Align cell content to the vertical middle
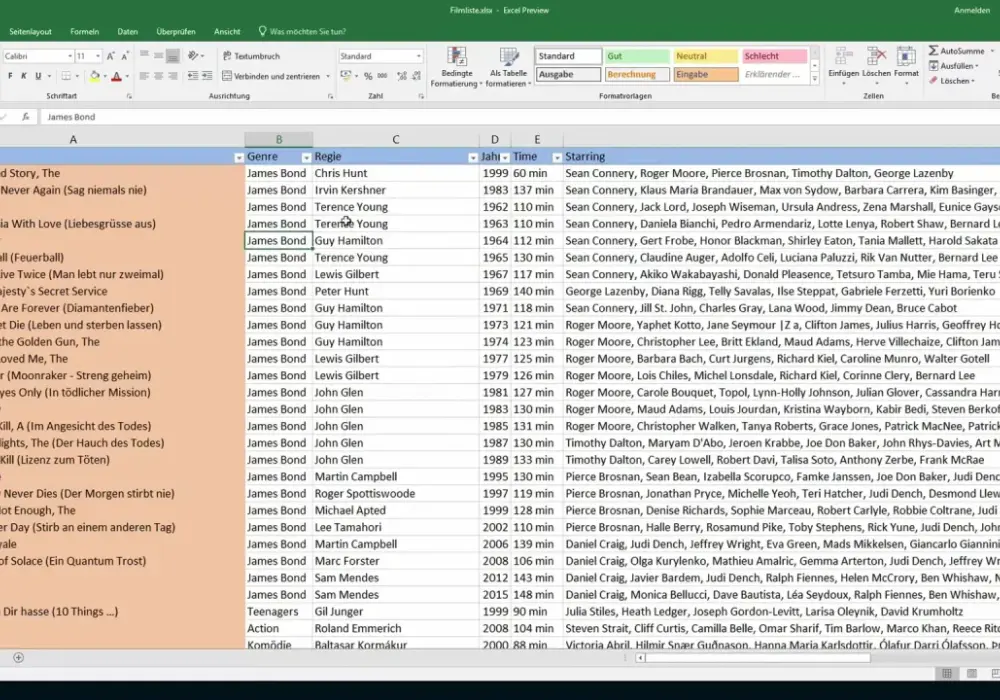Viewport: 1000px width, 700px height. point(158,56)
